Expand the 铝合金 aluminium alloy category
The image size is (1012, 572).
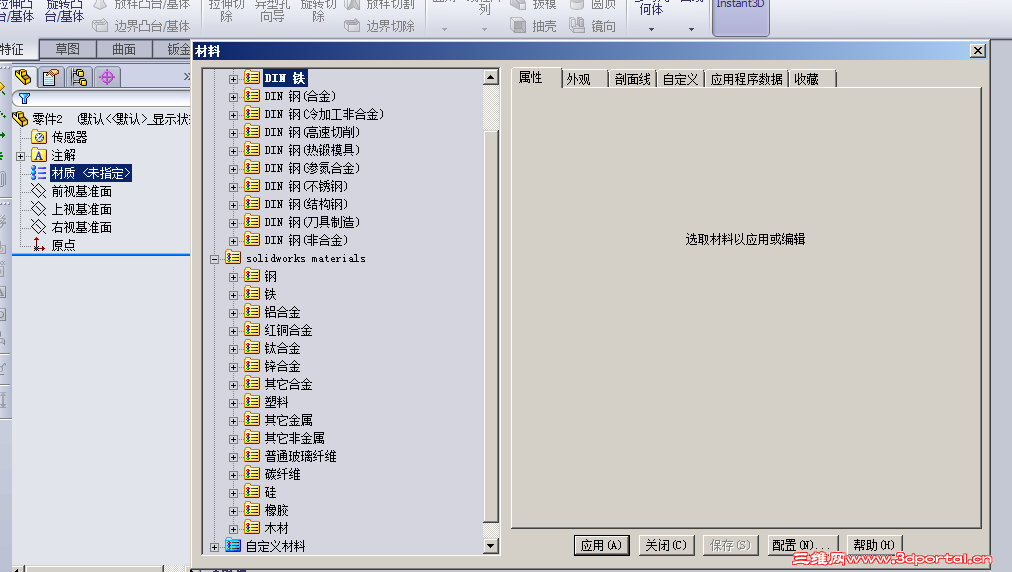(234, 313)
